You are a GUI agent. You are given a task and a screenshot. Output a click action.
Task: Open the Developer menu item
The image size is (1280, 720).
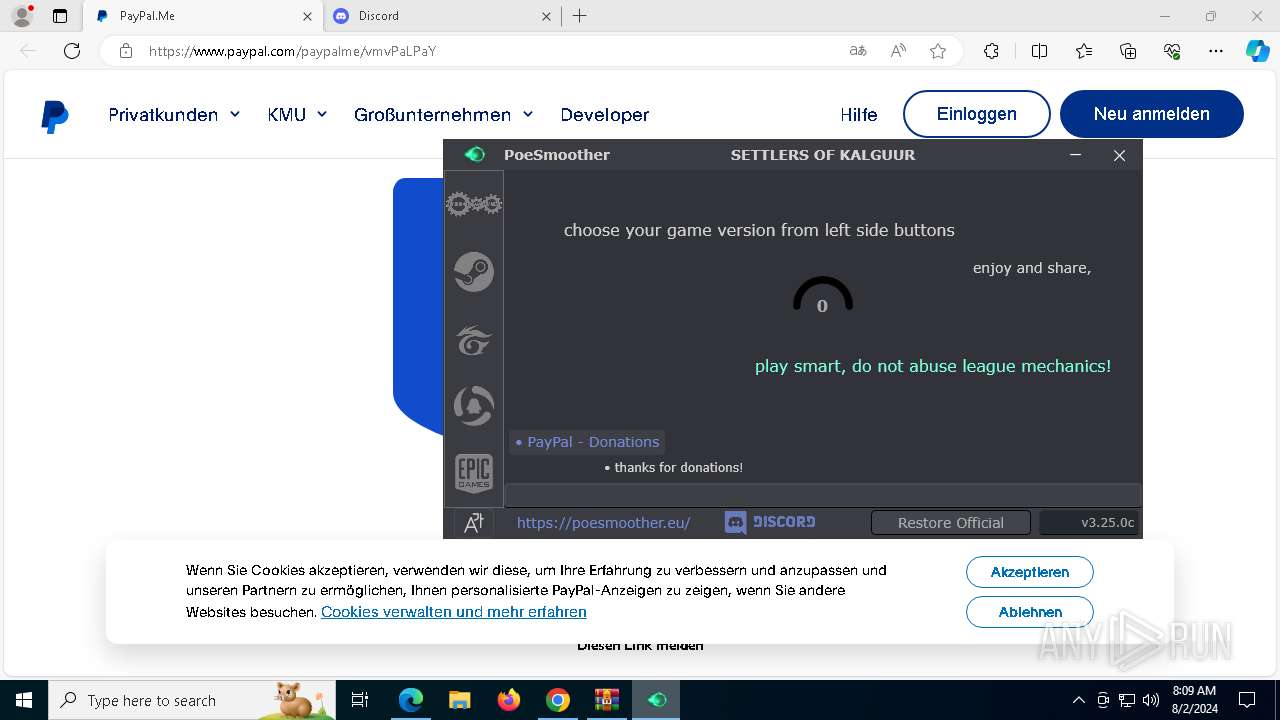(x=605, y=115)
